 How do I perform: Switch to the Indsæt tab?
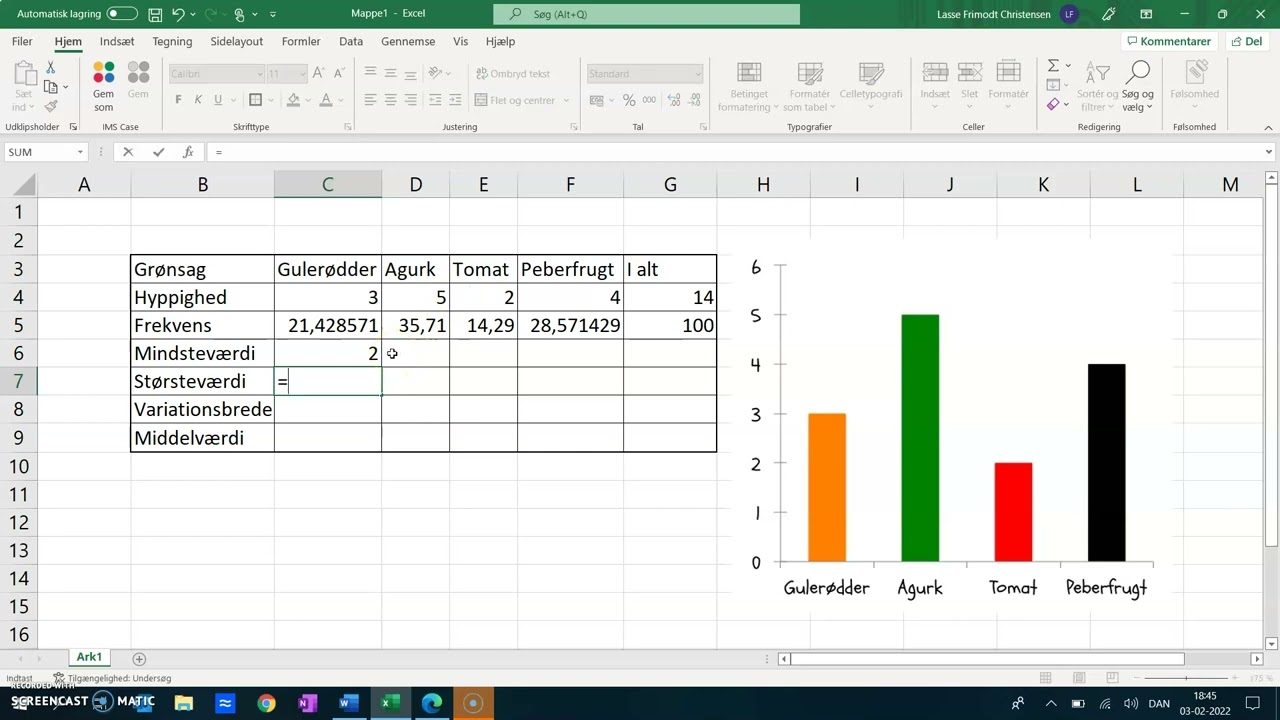pyautogui.click(x=117, y=42)
